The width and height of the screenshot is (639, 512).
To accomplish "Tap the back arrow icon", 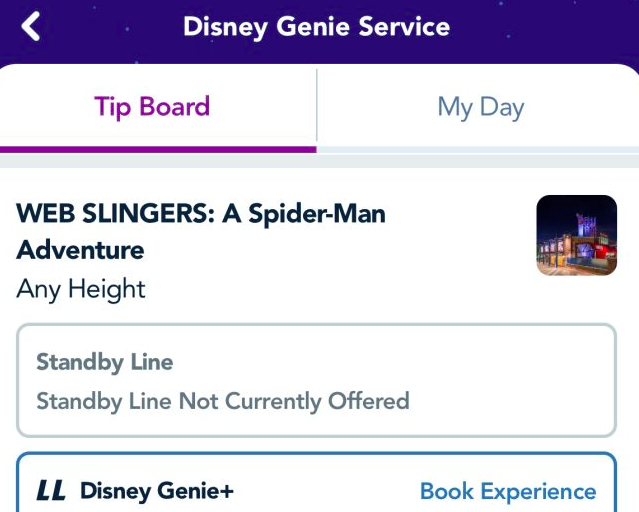I will 31,27.
